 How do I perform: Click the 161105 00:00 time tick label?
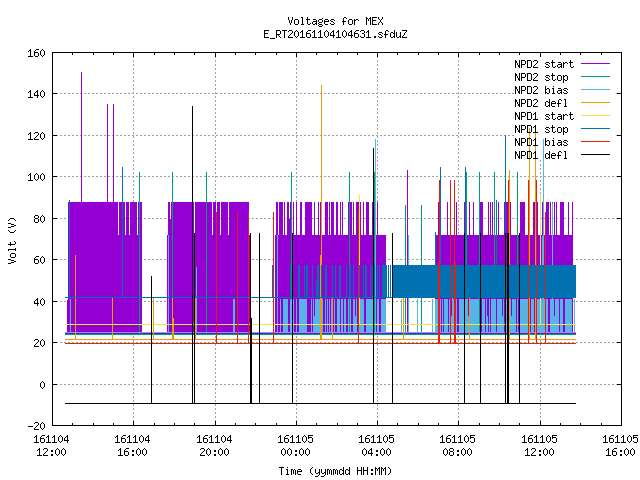(295, 446)
